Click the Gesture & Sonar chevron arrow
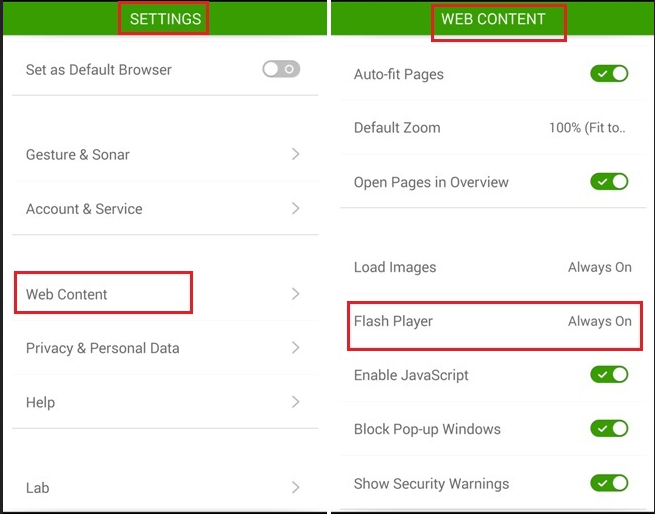 [x=295, y=154]
